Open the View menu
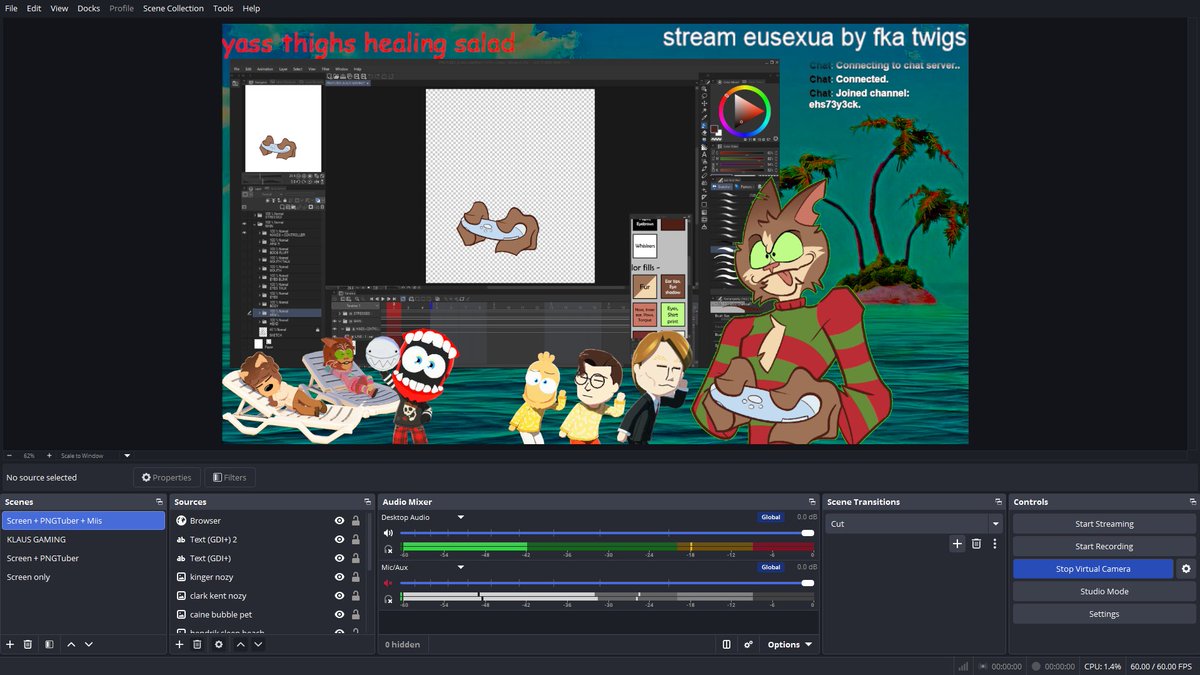 point(60,8)
